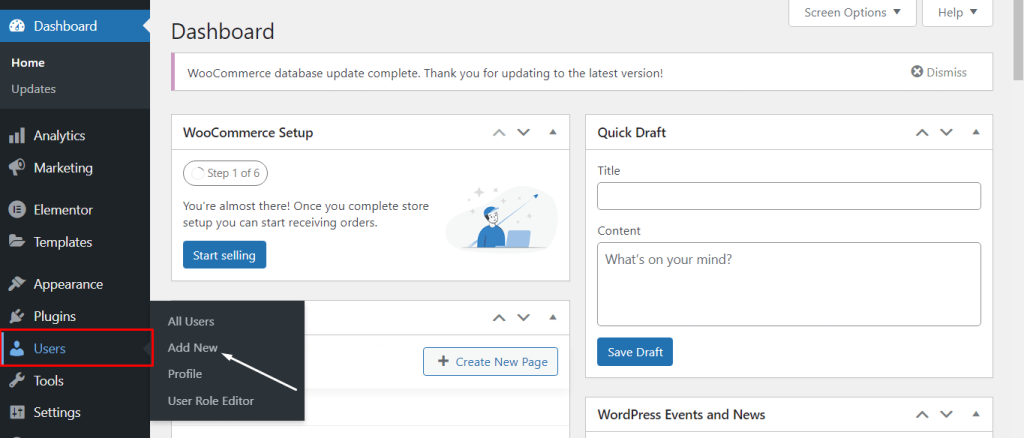The height and width of the screenshot is (438, 1024).
Task: Move up the panel with Create New Page
Action: click(499, 318)
